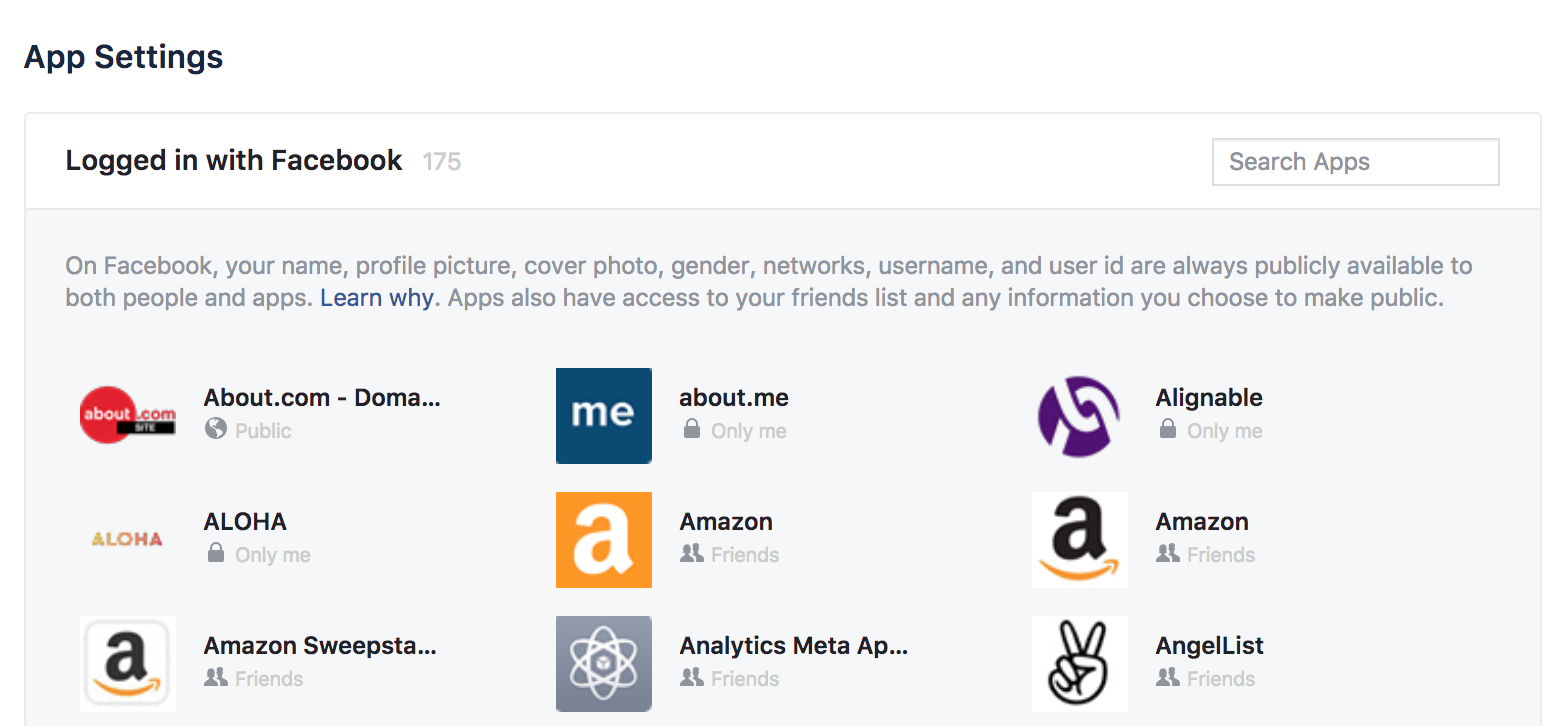Viewport: 1566px width, 726px height.
Task: Click the Only me lock beside Alignable
Action: click(x=1167, y=430)
